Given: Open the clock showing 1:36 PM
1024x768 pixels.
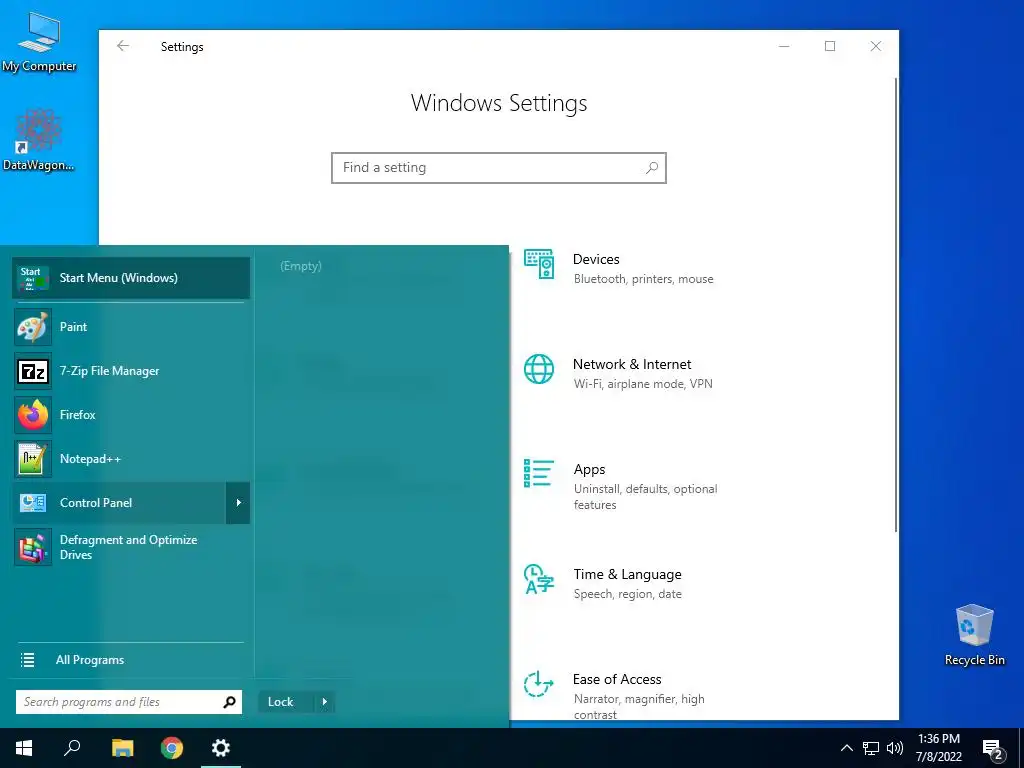Looking at the screenshot, I should (938, 748).
